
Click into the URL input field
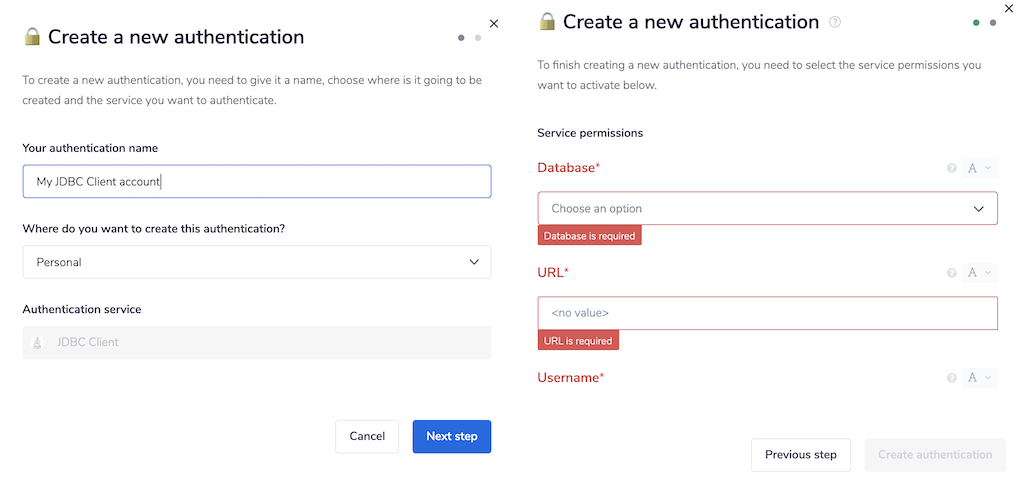pos(767,313)
